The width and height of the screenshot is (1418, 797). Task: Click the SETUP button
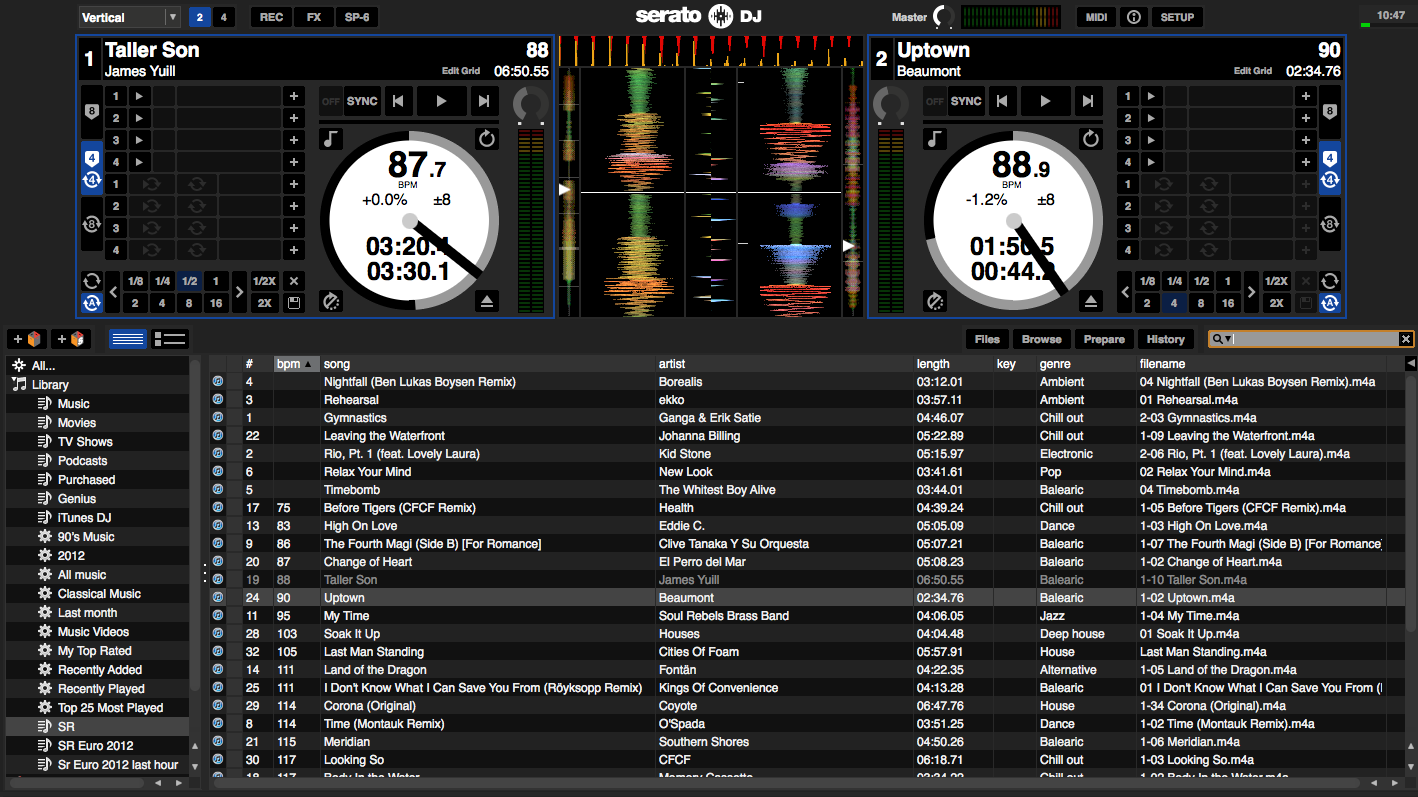1177,17
